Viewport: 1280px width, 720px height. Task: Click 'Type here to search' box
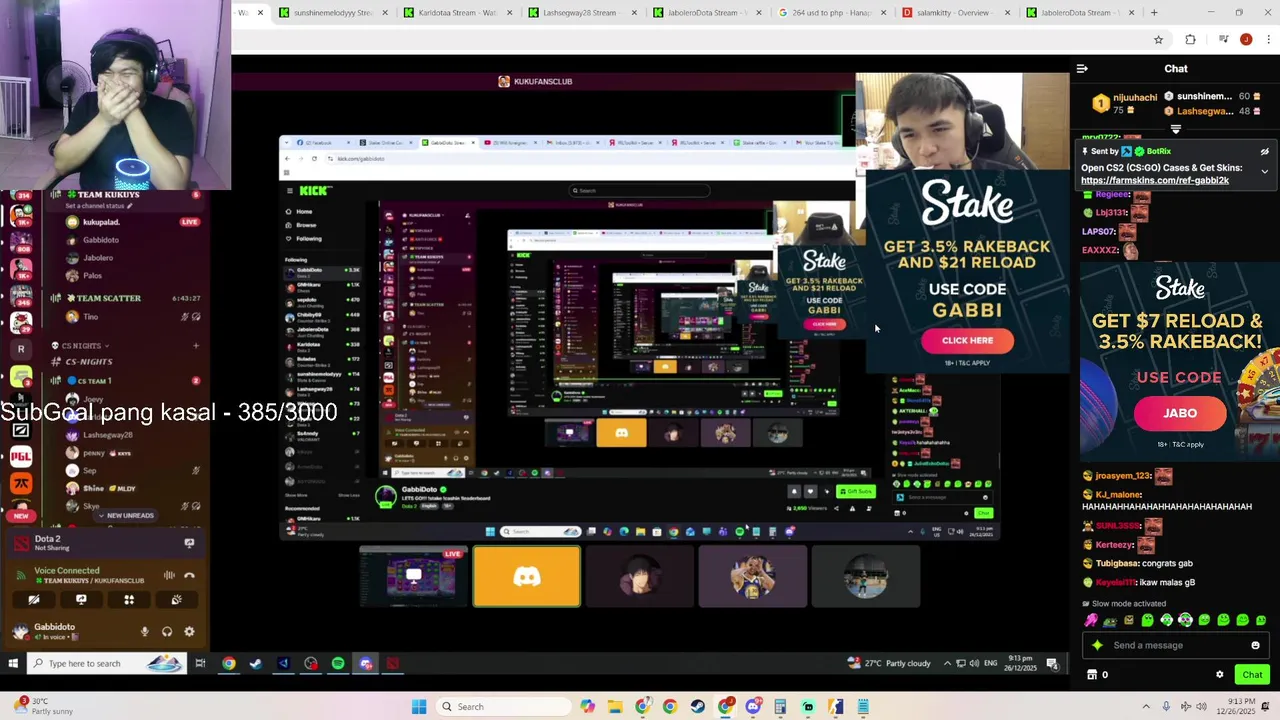click(x=105, y=663)
